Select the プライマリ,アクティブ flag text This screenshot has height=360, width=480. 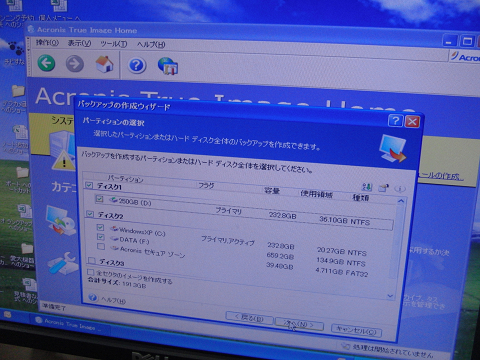228,240
